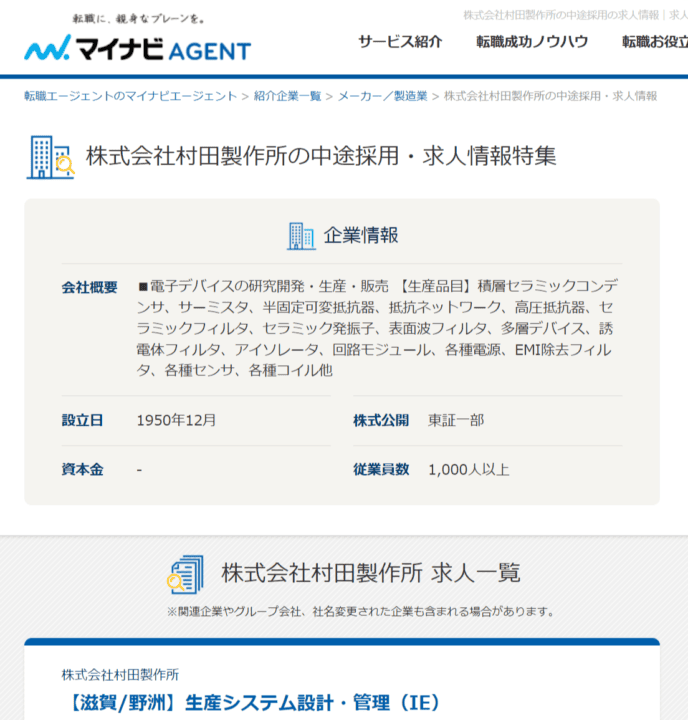The width and height of the screenshot is (688, 720).
Task: Open the サービス紹介 menu
Action: 400,42
